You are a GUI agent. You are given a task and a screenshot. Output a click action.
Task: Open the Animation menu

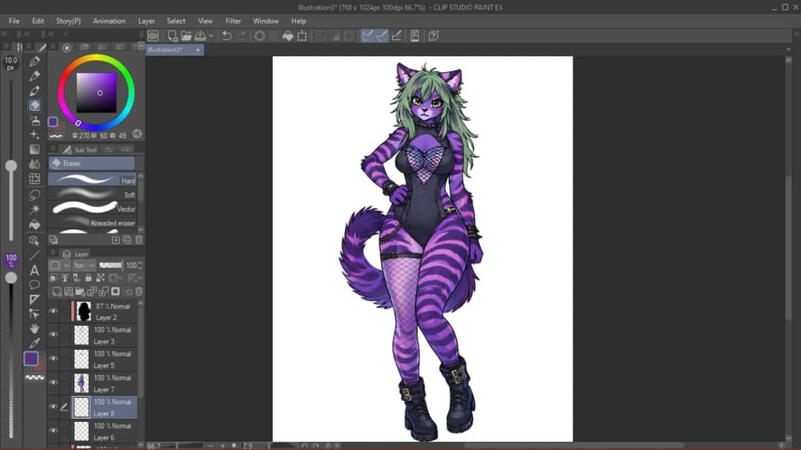[x=109, y=21]
